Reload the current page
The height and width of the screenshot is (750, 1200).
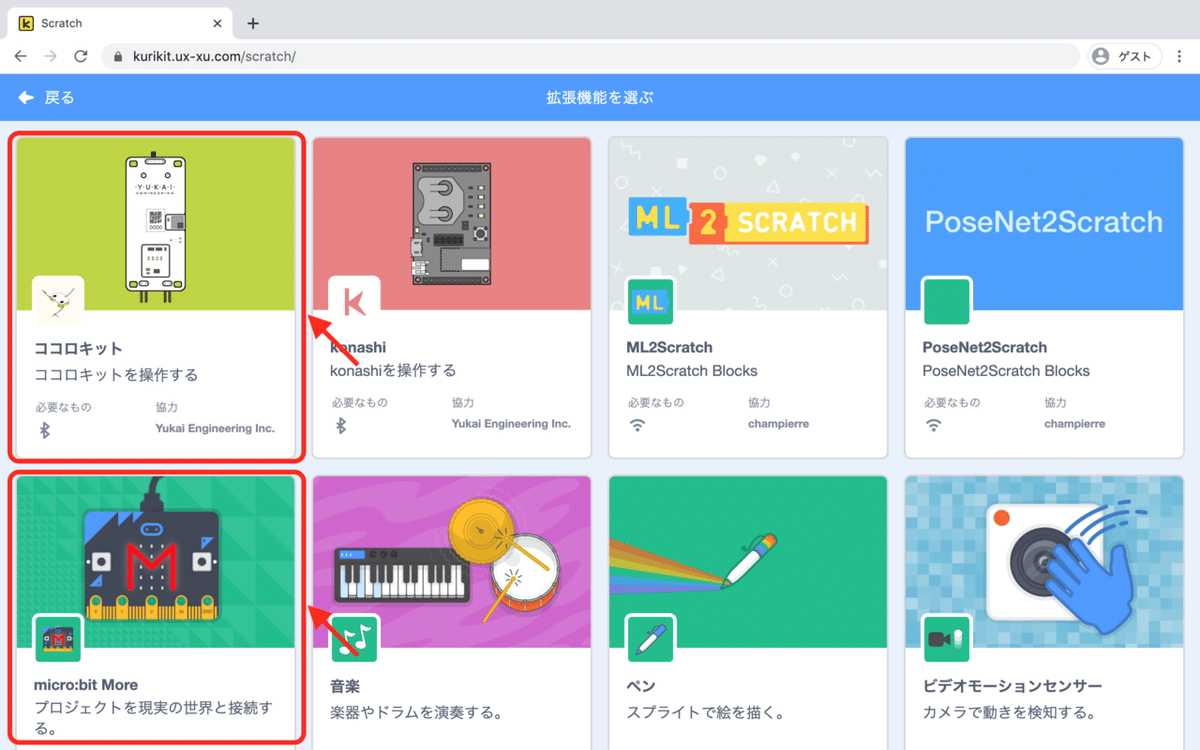click(x=82, y=57)
